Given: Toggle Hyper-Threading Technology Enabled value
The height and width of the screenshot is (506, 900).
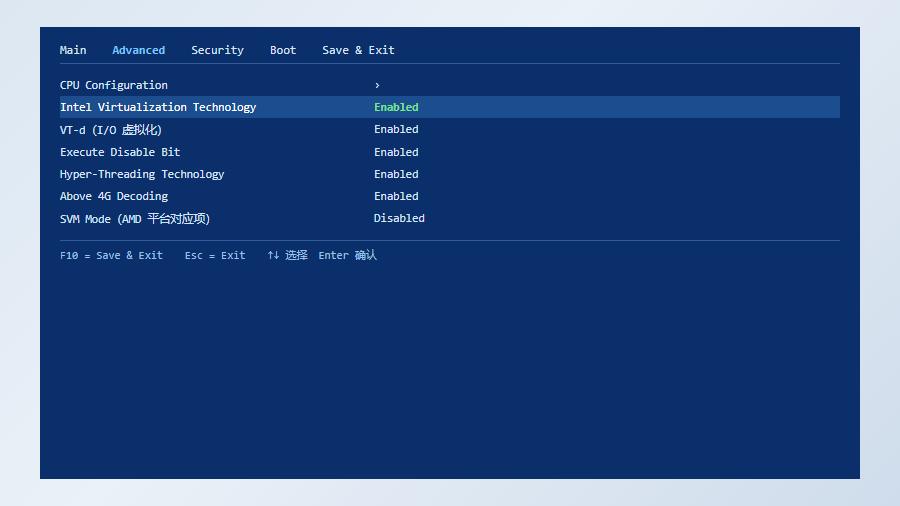Looking at the screenshot, I should tap(396, 174).
